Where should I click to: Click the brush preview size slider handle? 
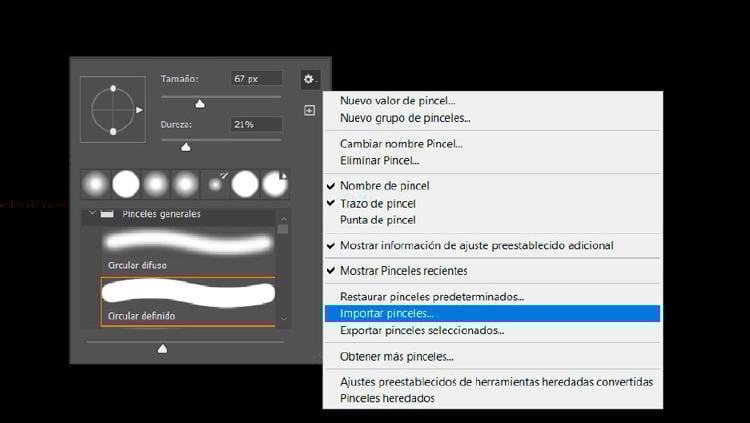tap(163, 349)
